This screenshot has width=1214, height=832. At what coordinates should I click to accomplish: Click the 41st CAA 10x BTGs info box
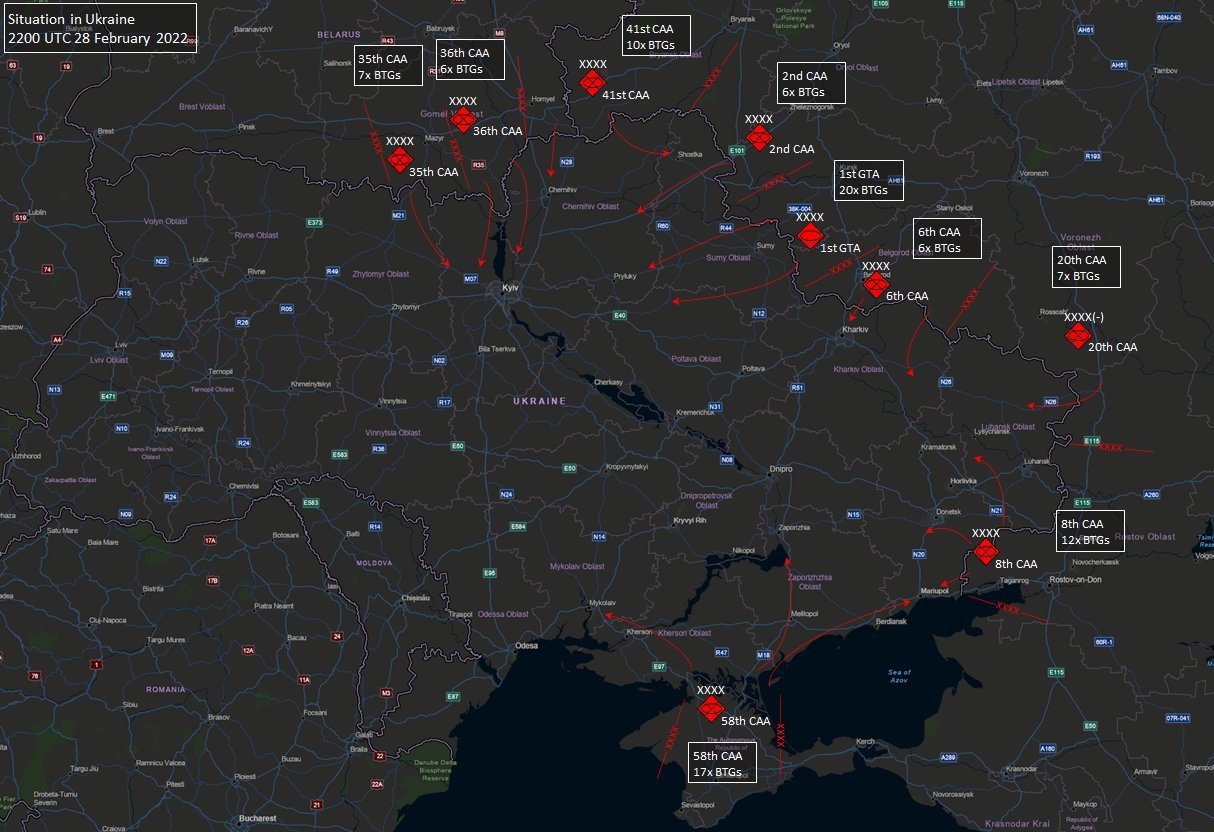click(x=656, y=36)
